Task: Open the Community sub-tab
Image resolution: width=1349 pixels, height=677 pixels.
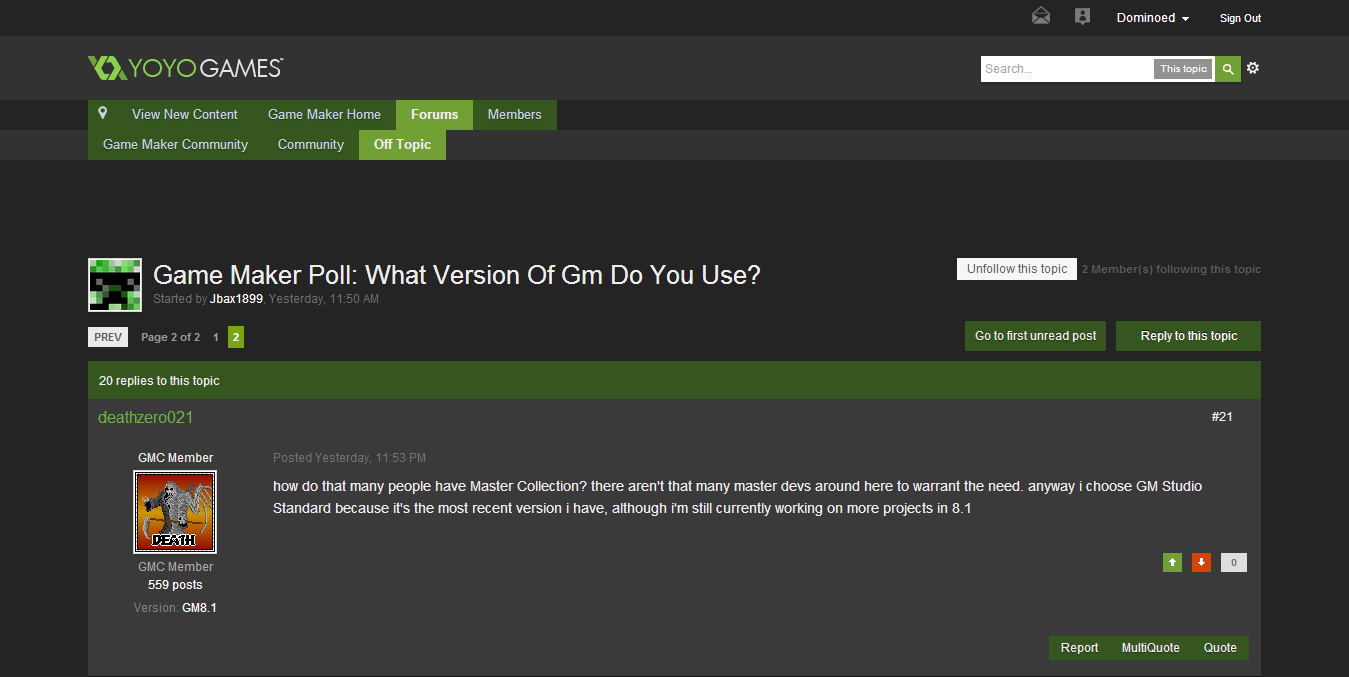Action: point(311,145)
